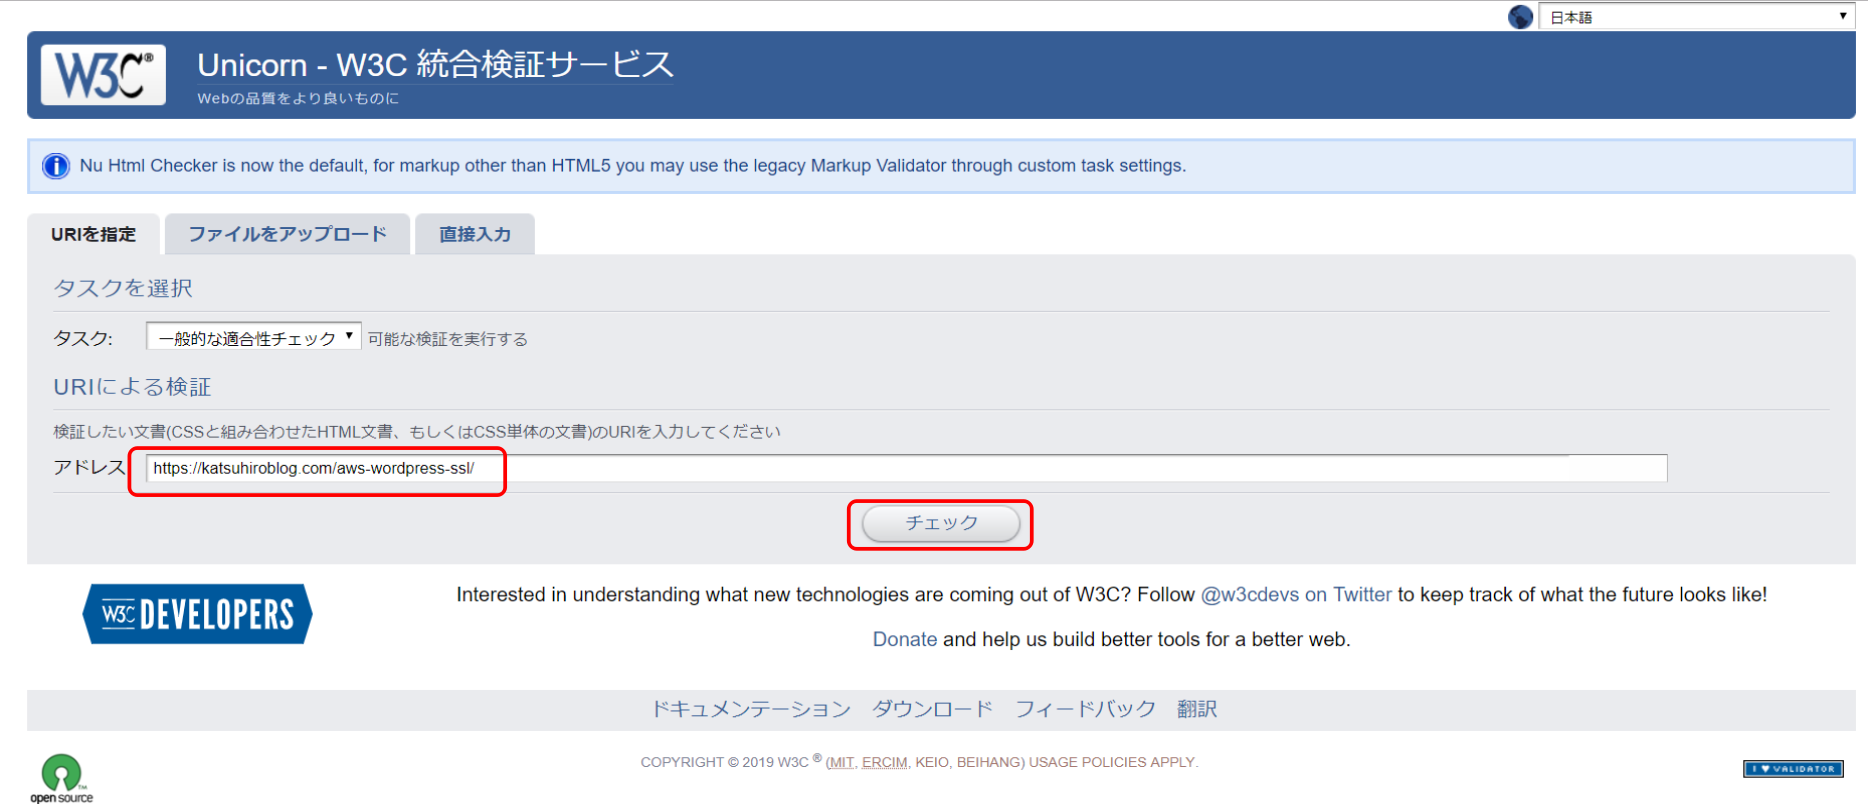Open ドキュメンテーション footer link
This screenshot has width=1868, height=804.
[x=751, y=709]
